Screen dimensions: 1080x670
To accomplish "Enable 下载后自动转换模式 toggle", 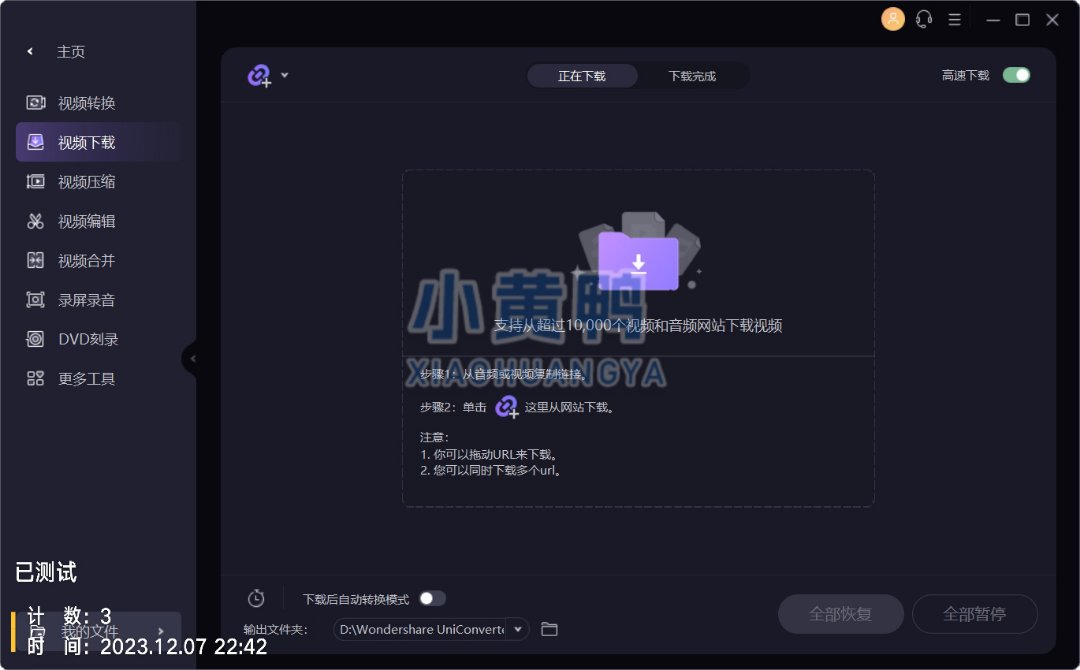I will coord(432,598).
